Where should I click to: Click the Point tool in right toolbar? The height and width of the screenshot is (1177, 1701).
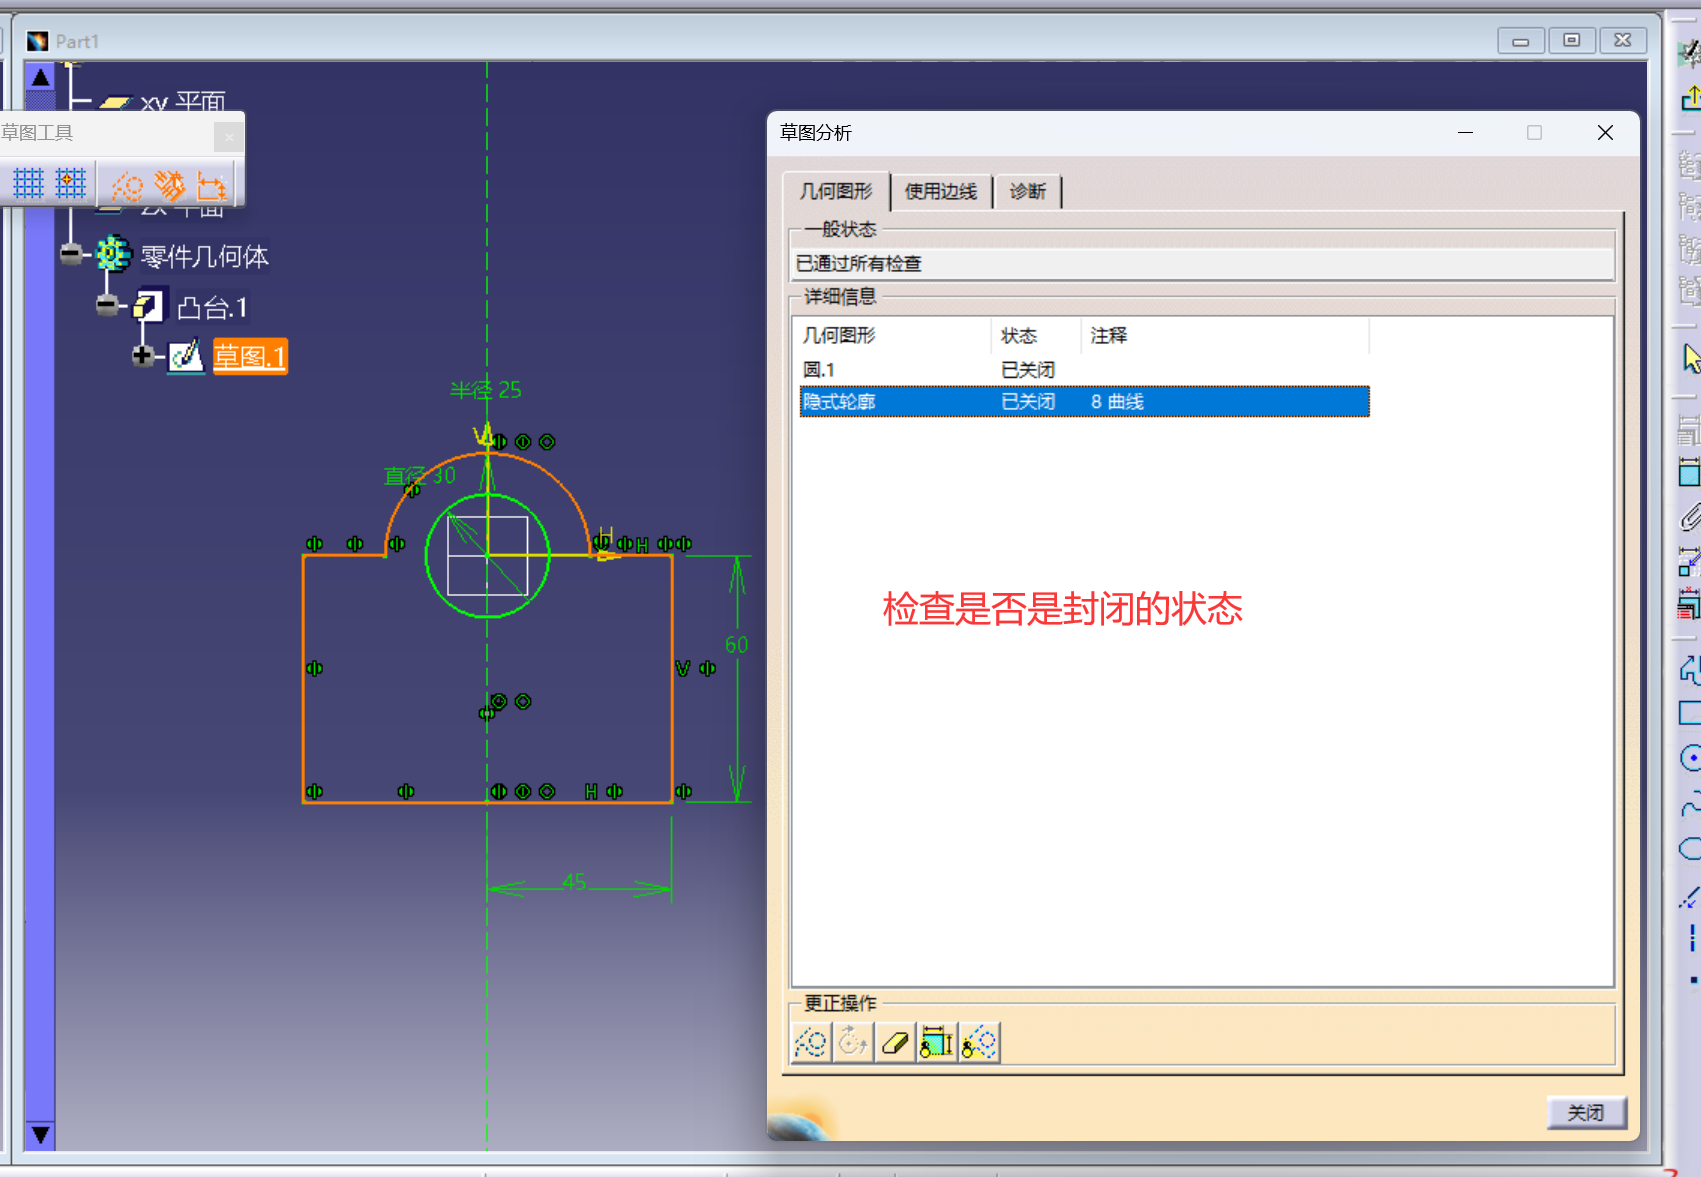[1693, 980]
